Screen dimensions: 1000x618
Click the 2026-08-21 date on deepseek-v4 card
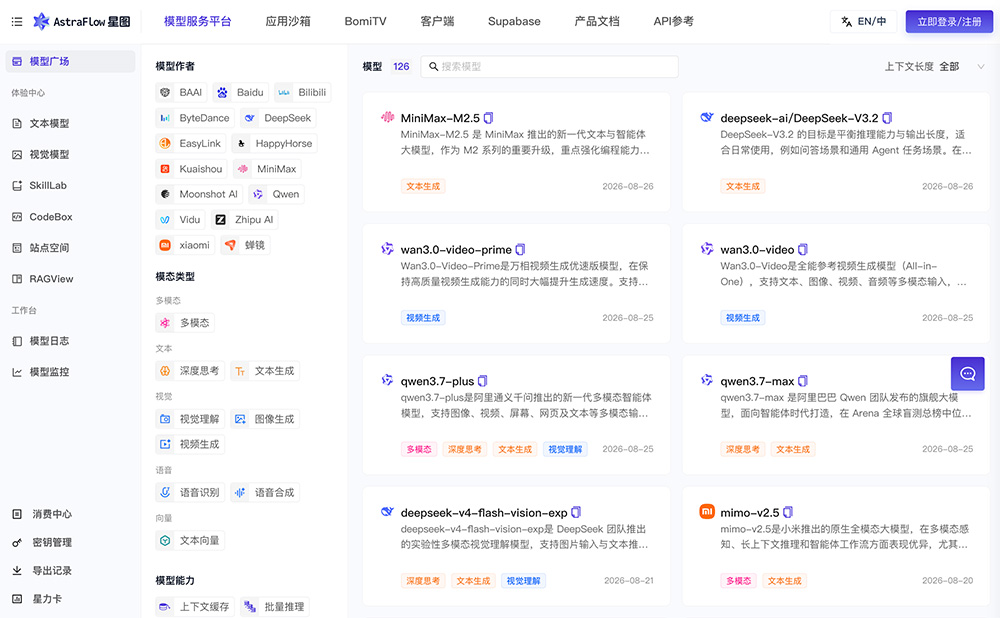click(628, 580)
